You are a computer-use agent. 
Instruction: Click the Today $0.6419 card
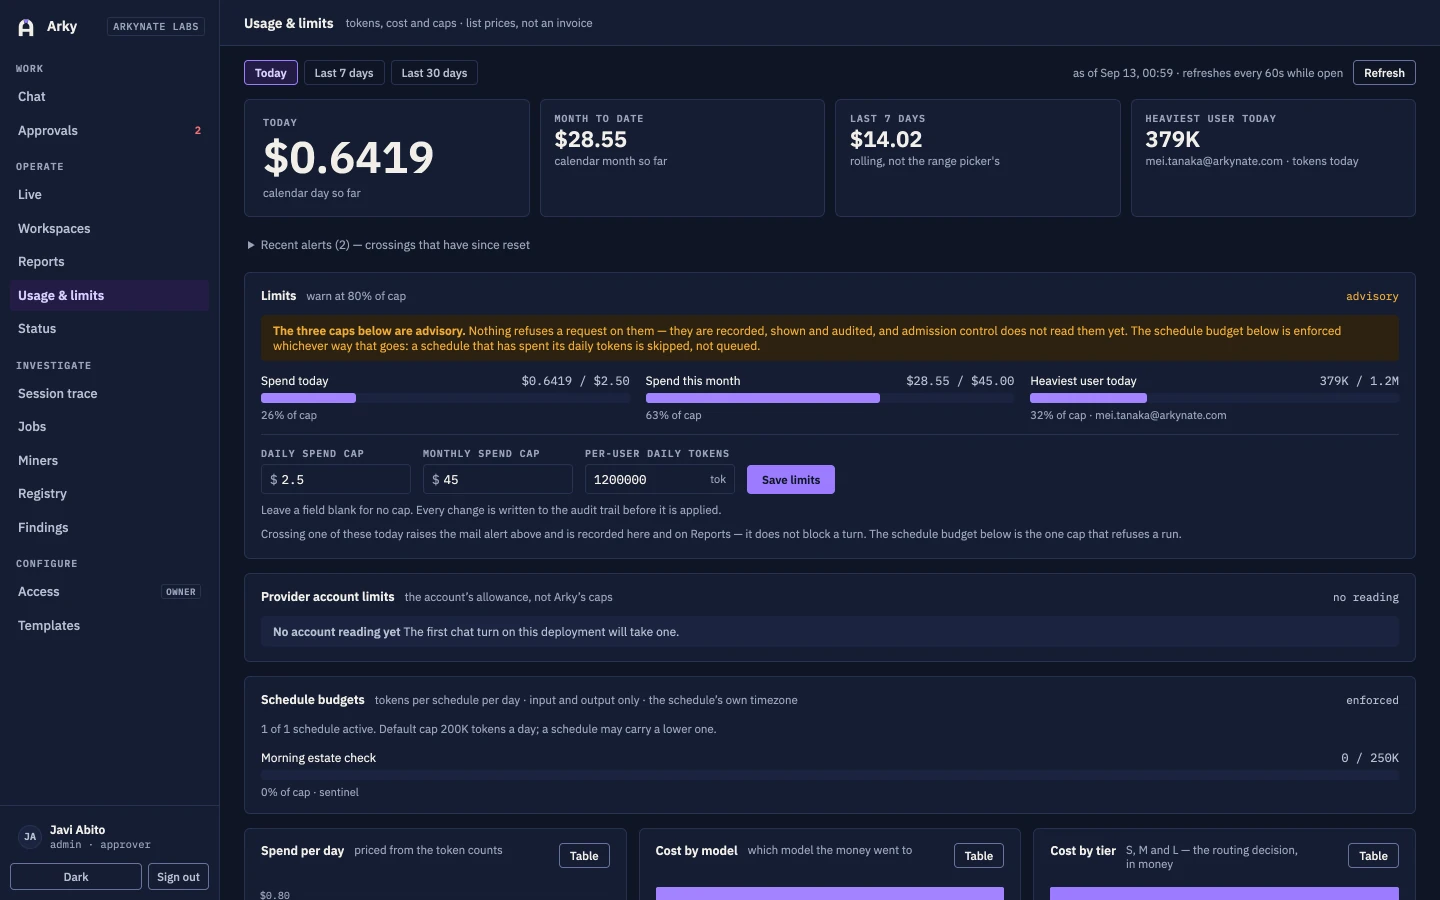click(x=387, y=158)
